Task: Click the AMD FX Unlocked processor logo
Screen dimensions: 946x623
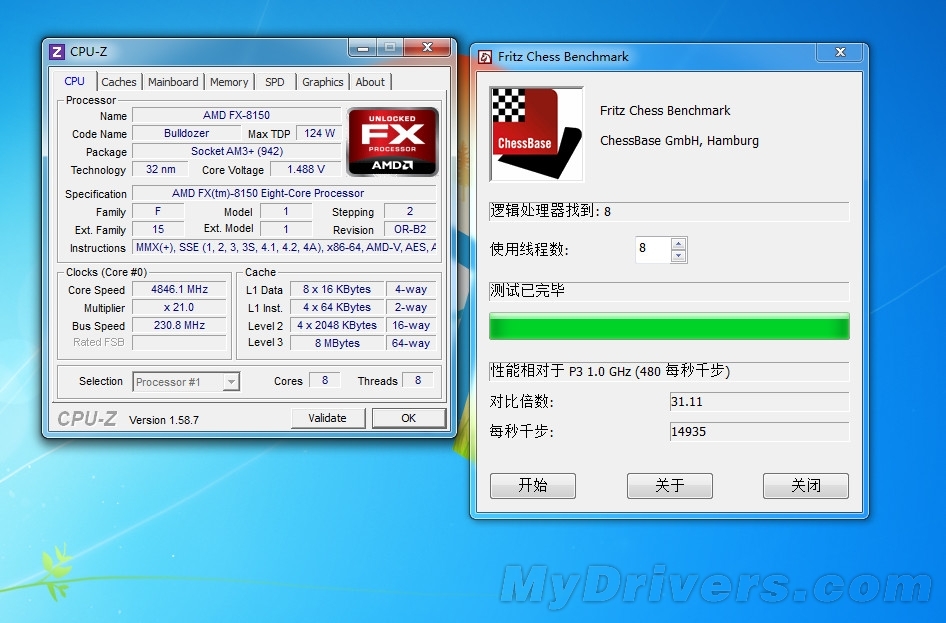Action: coord(393,142)
